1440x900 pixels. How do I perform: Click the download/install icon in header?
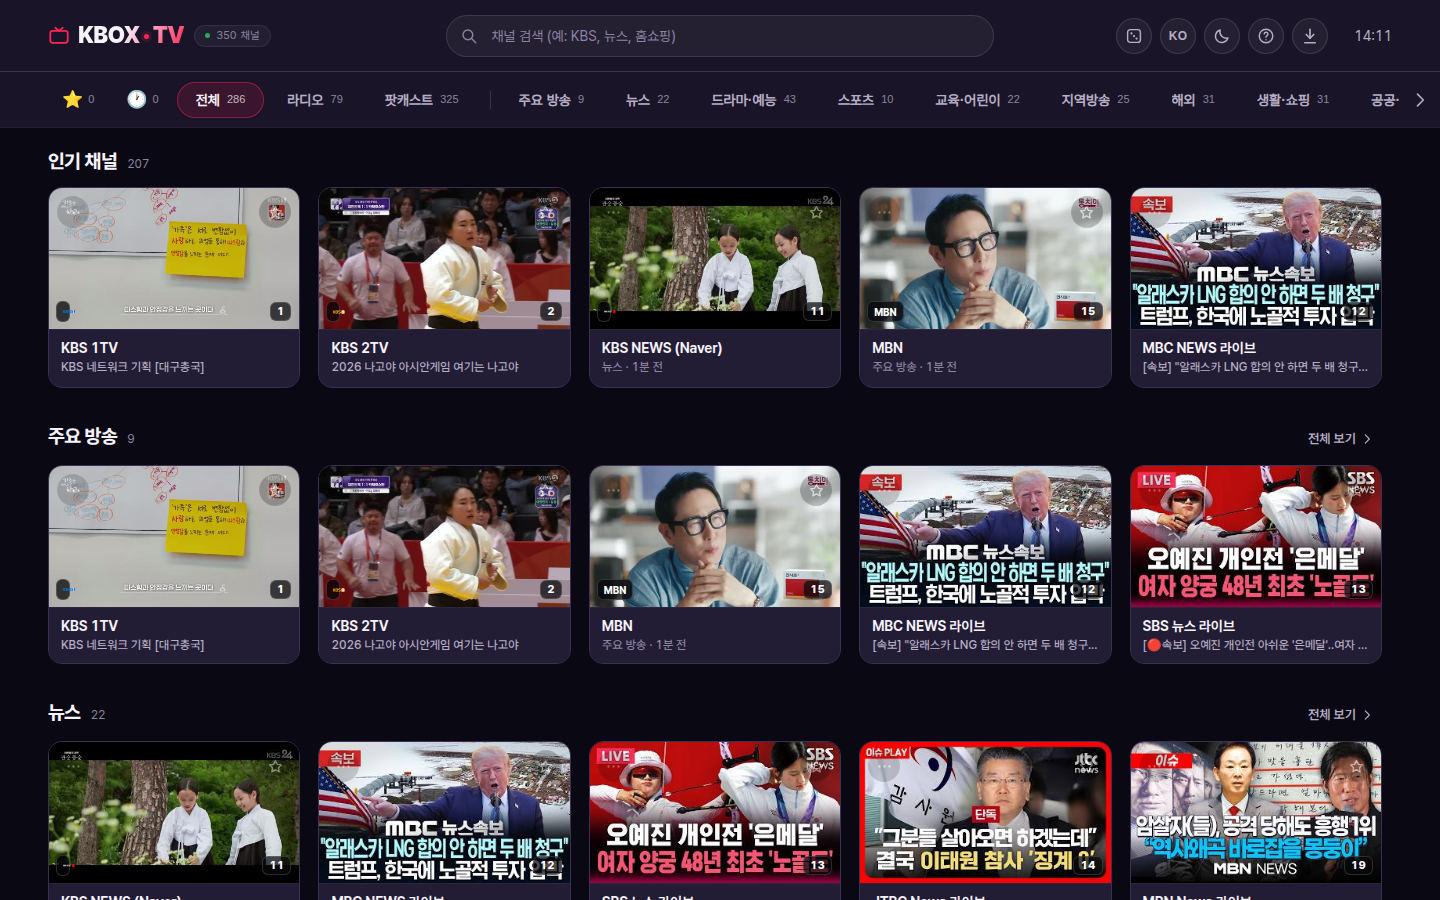[x=1310, y=36]
